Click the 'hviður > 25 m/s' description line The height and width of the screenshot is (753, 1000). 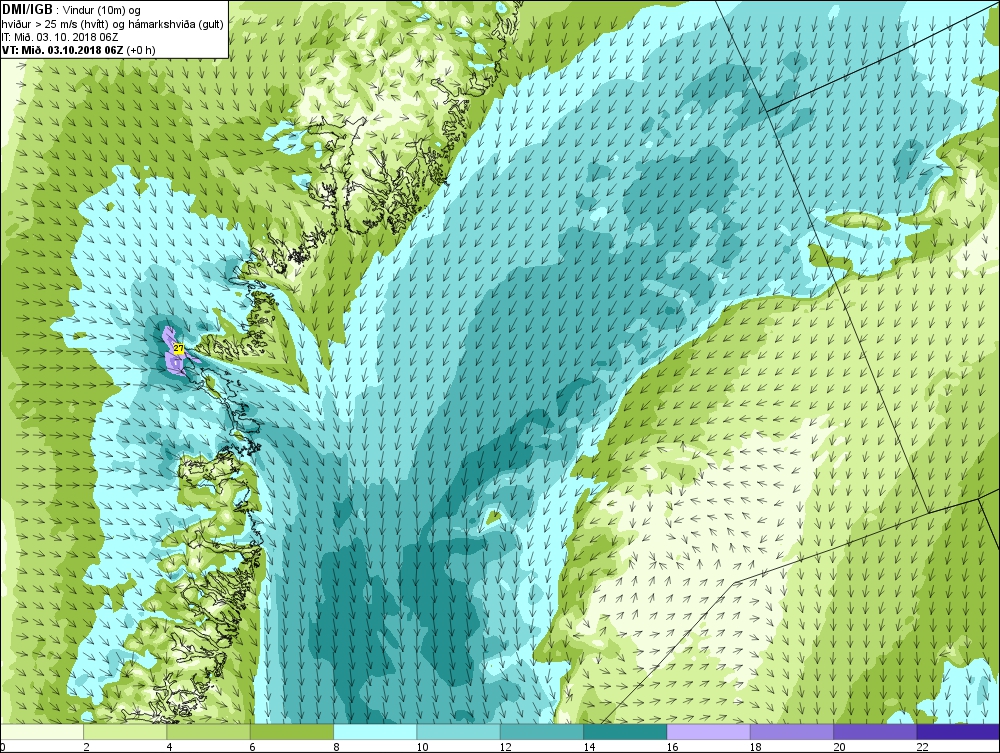click(x=112, y=24)
